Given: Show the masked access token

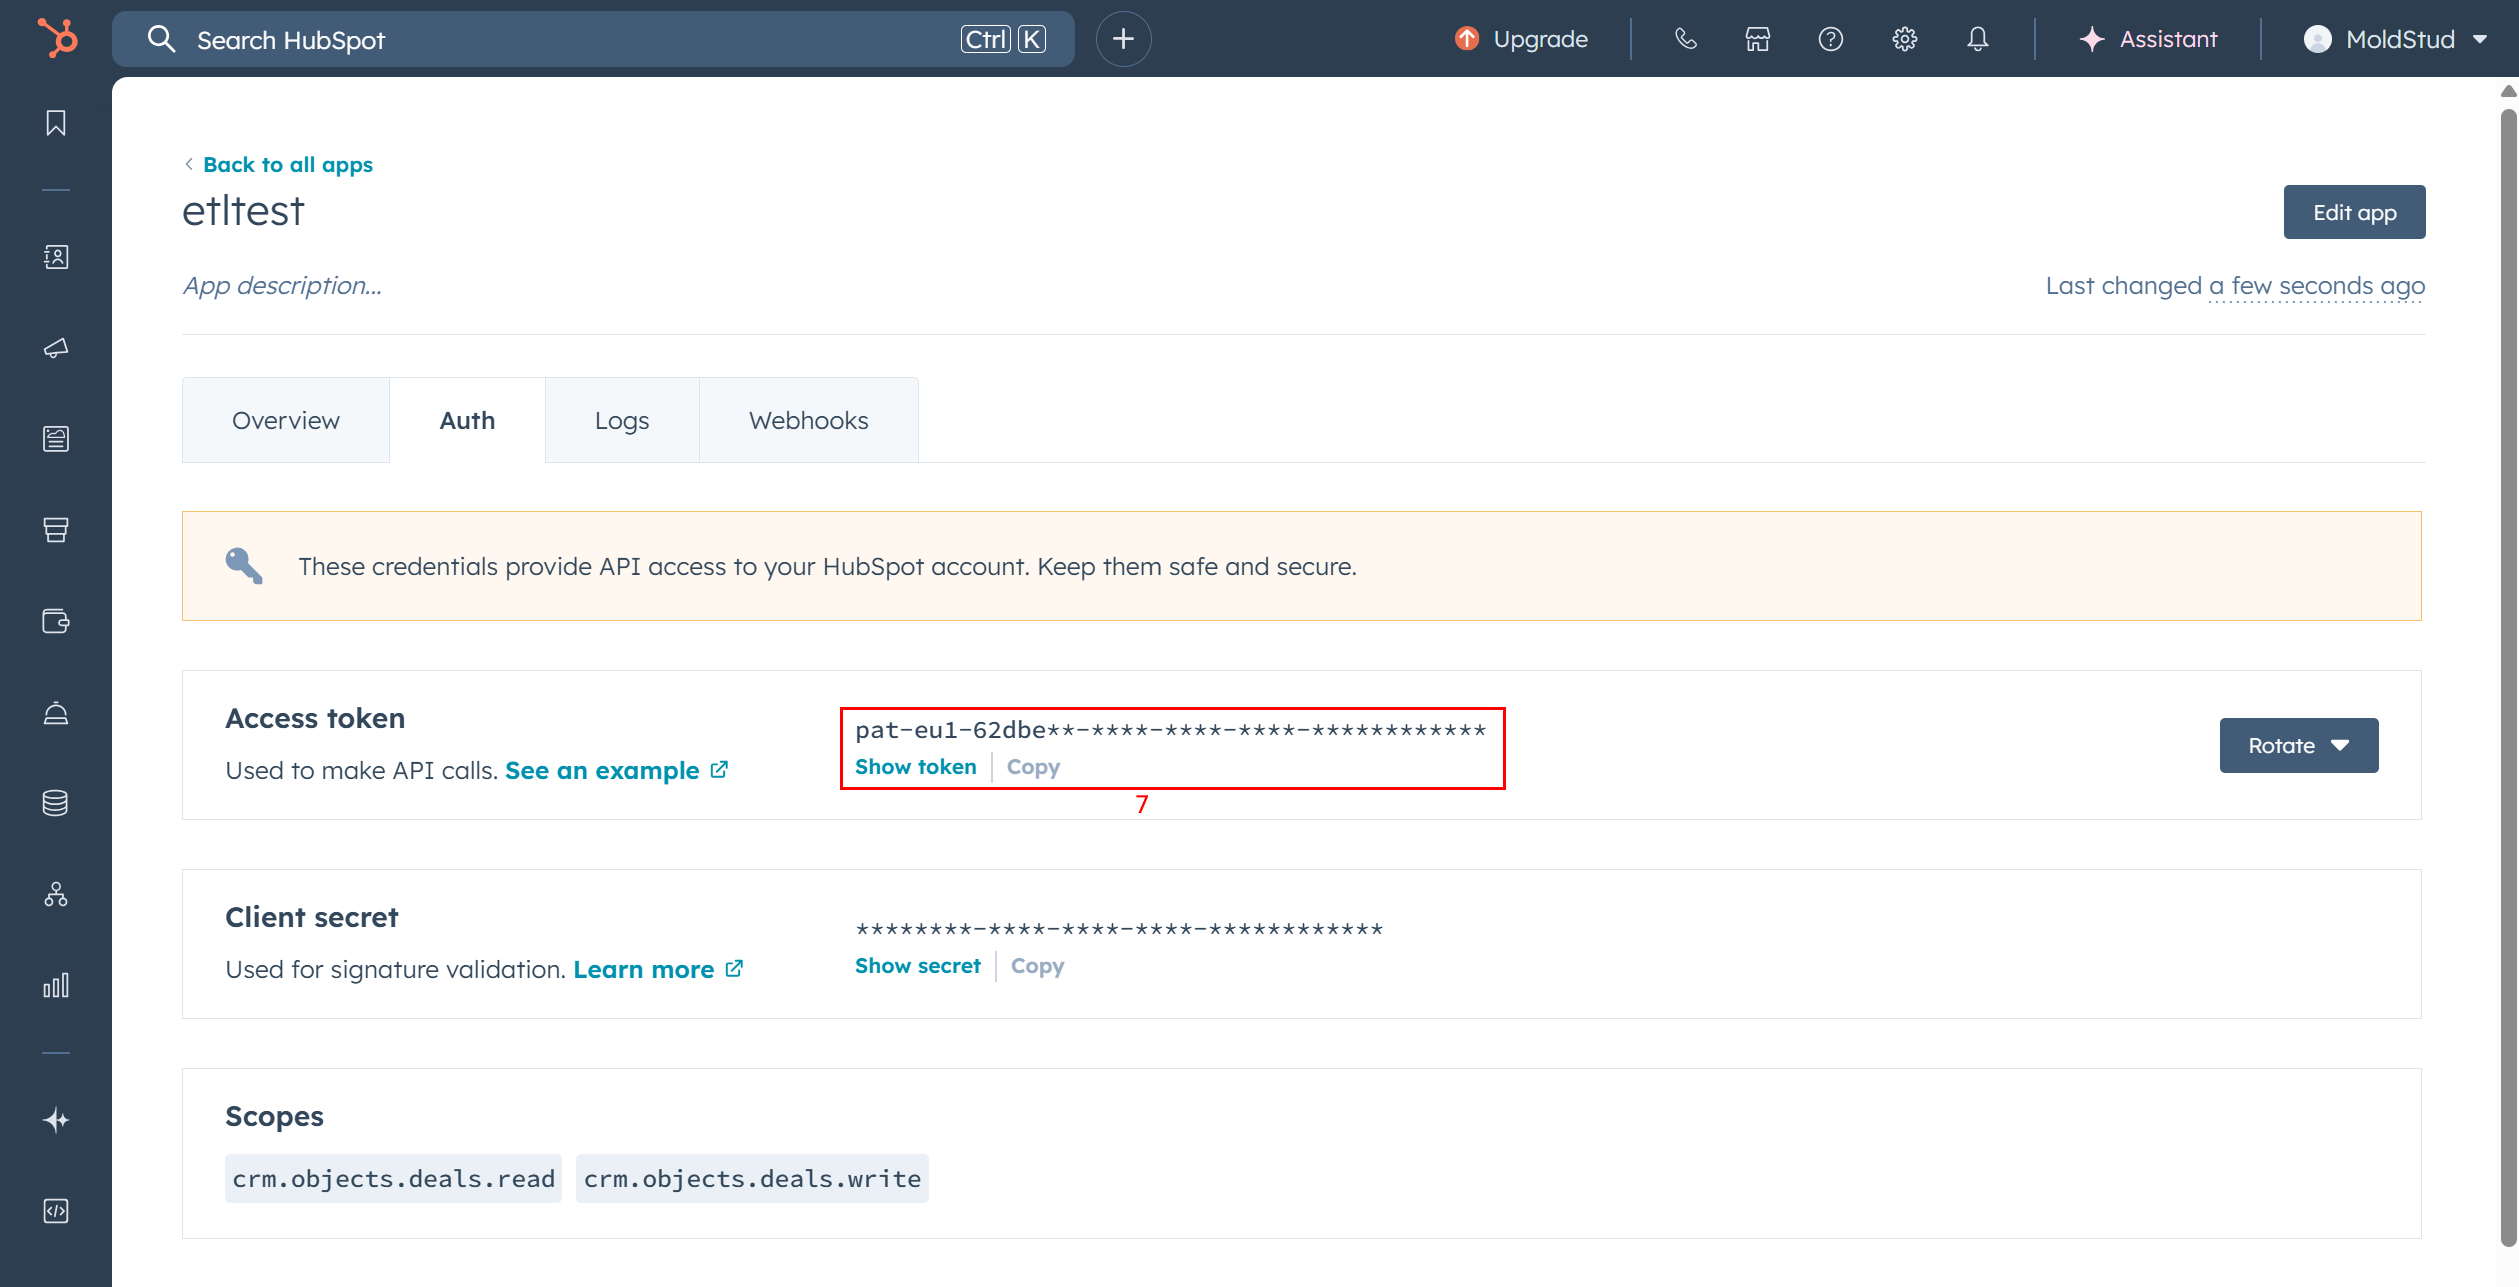Looking at the screenshot, I should [x=915, y=766].
